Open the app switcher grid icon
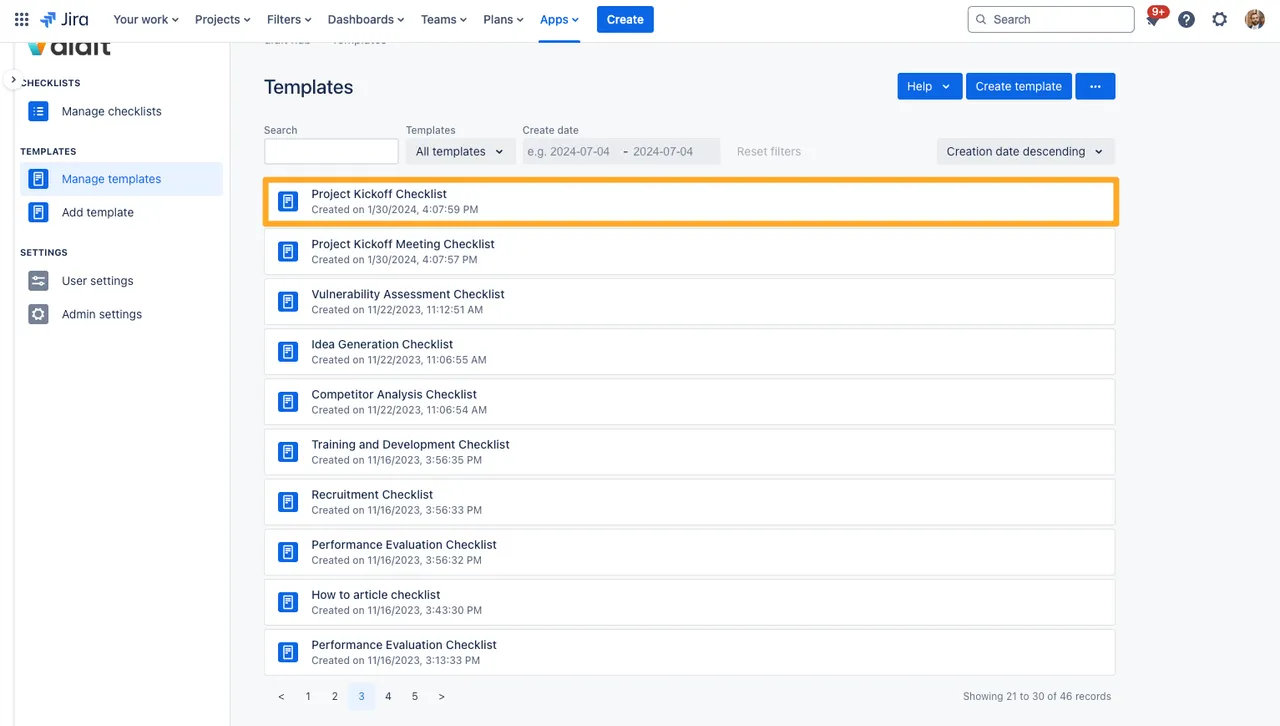Viewport: 1280px width, 726px height. click(x=21, y=19)
